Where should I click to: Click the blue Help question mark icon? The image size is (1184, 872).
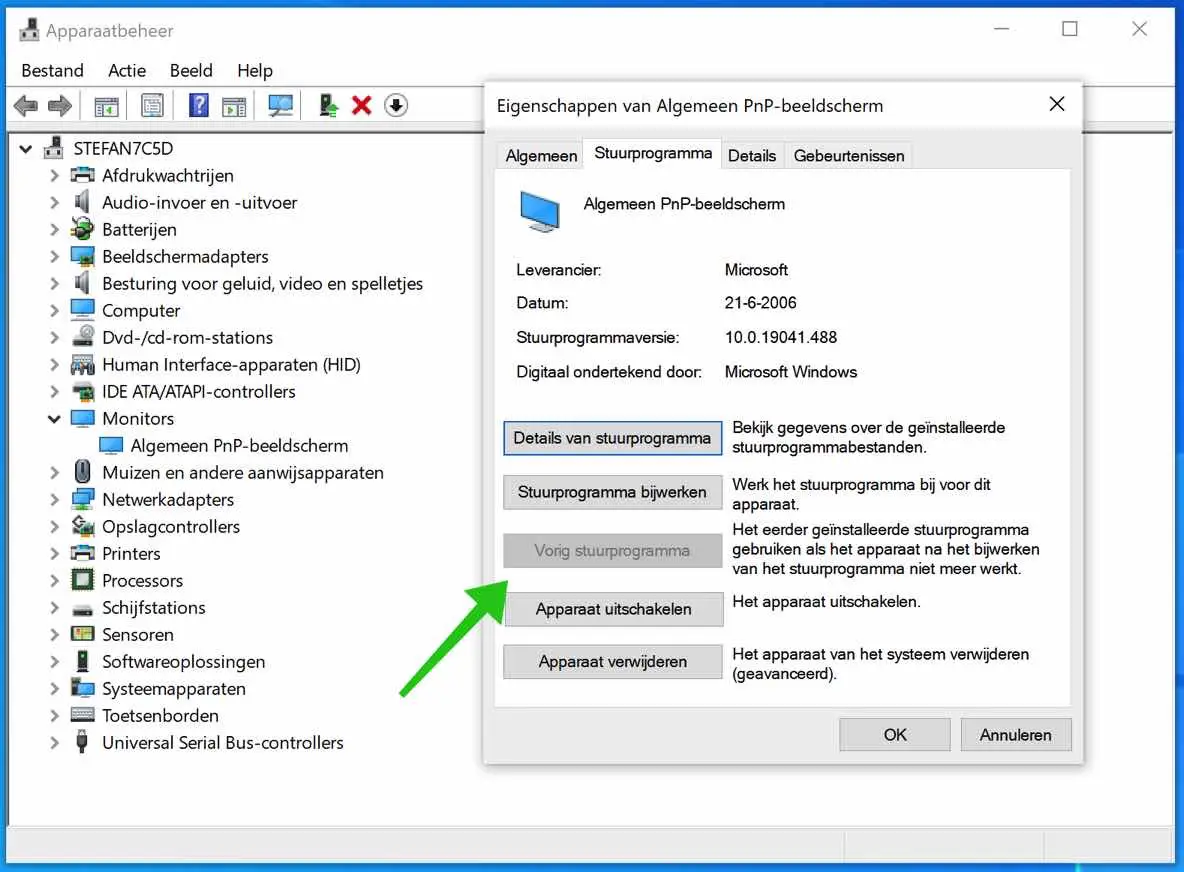(199, 105)
